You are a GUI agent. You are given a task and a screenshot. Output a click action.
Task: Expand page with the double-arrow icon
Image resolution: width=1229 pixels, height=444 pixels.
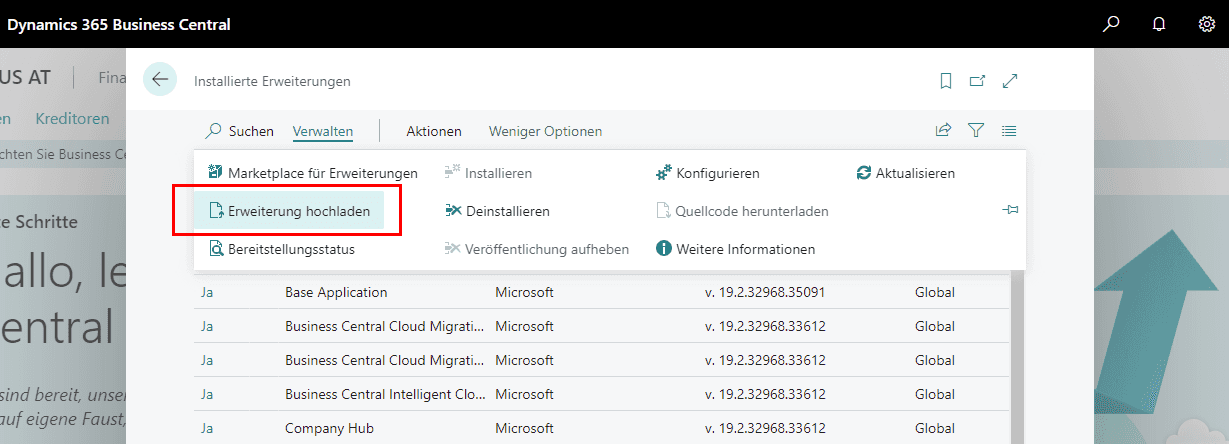click(1010, 81)
